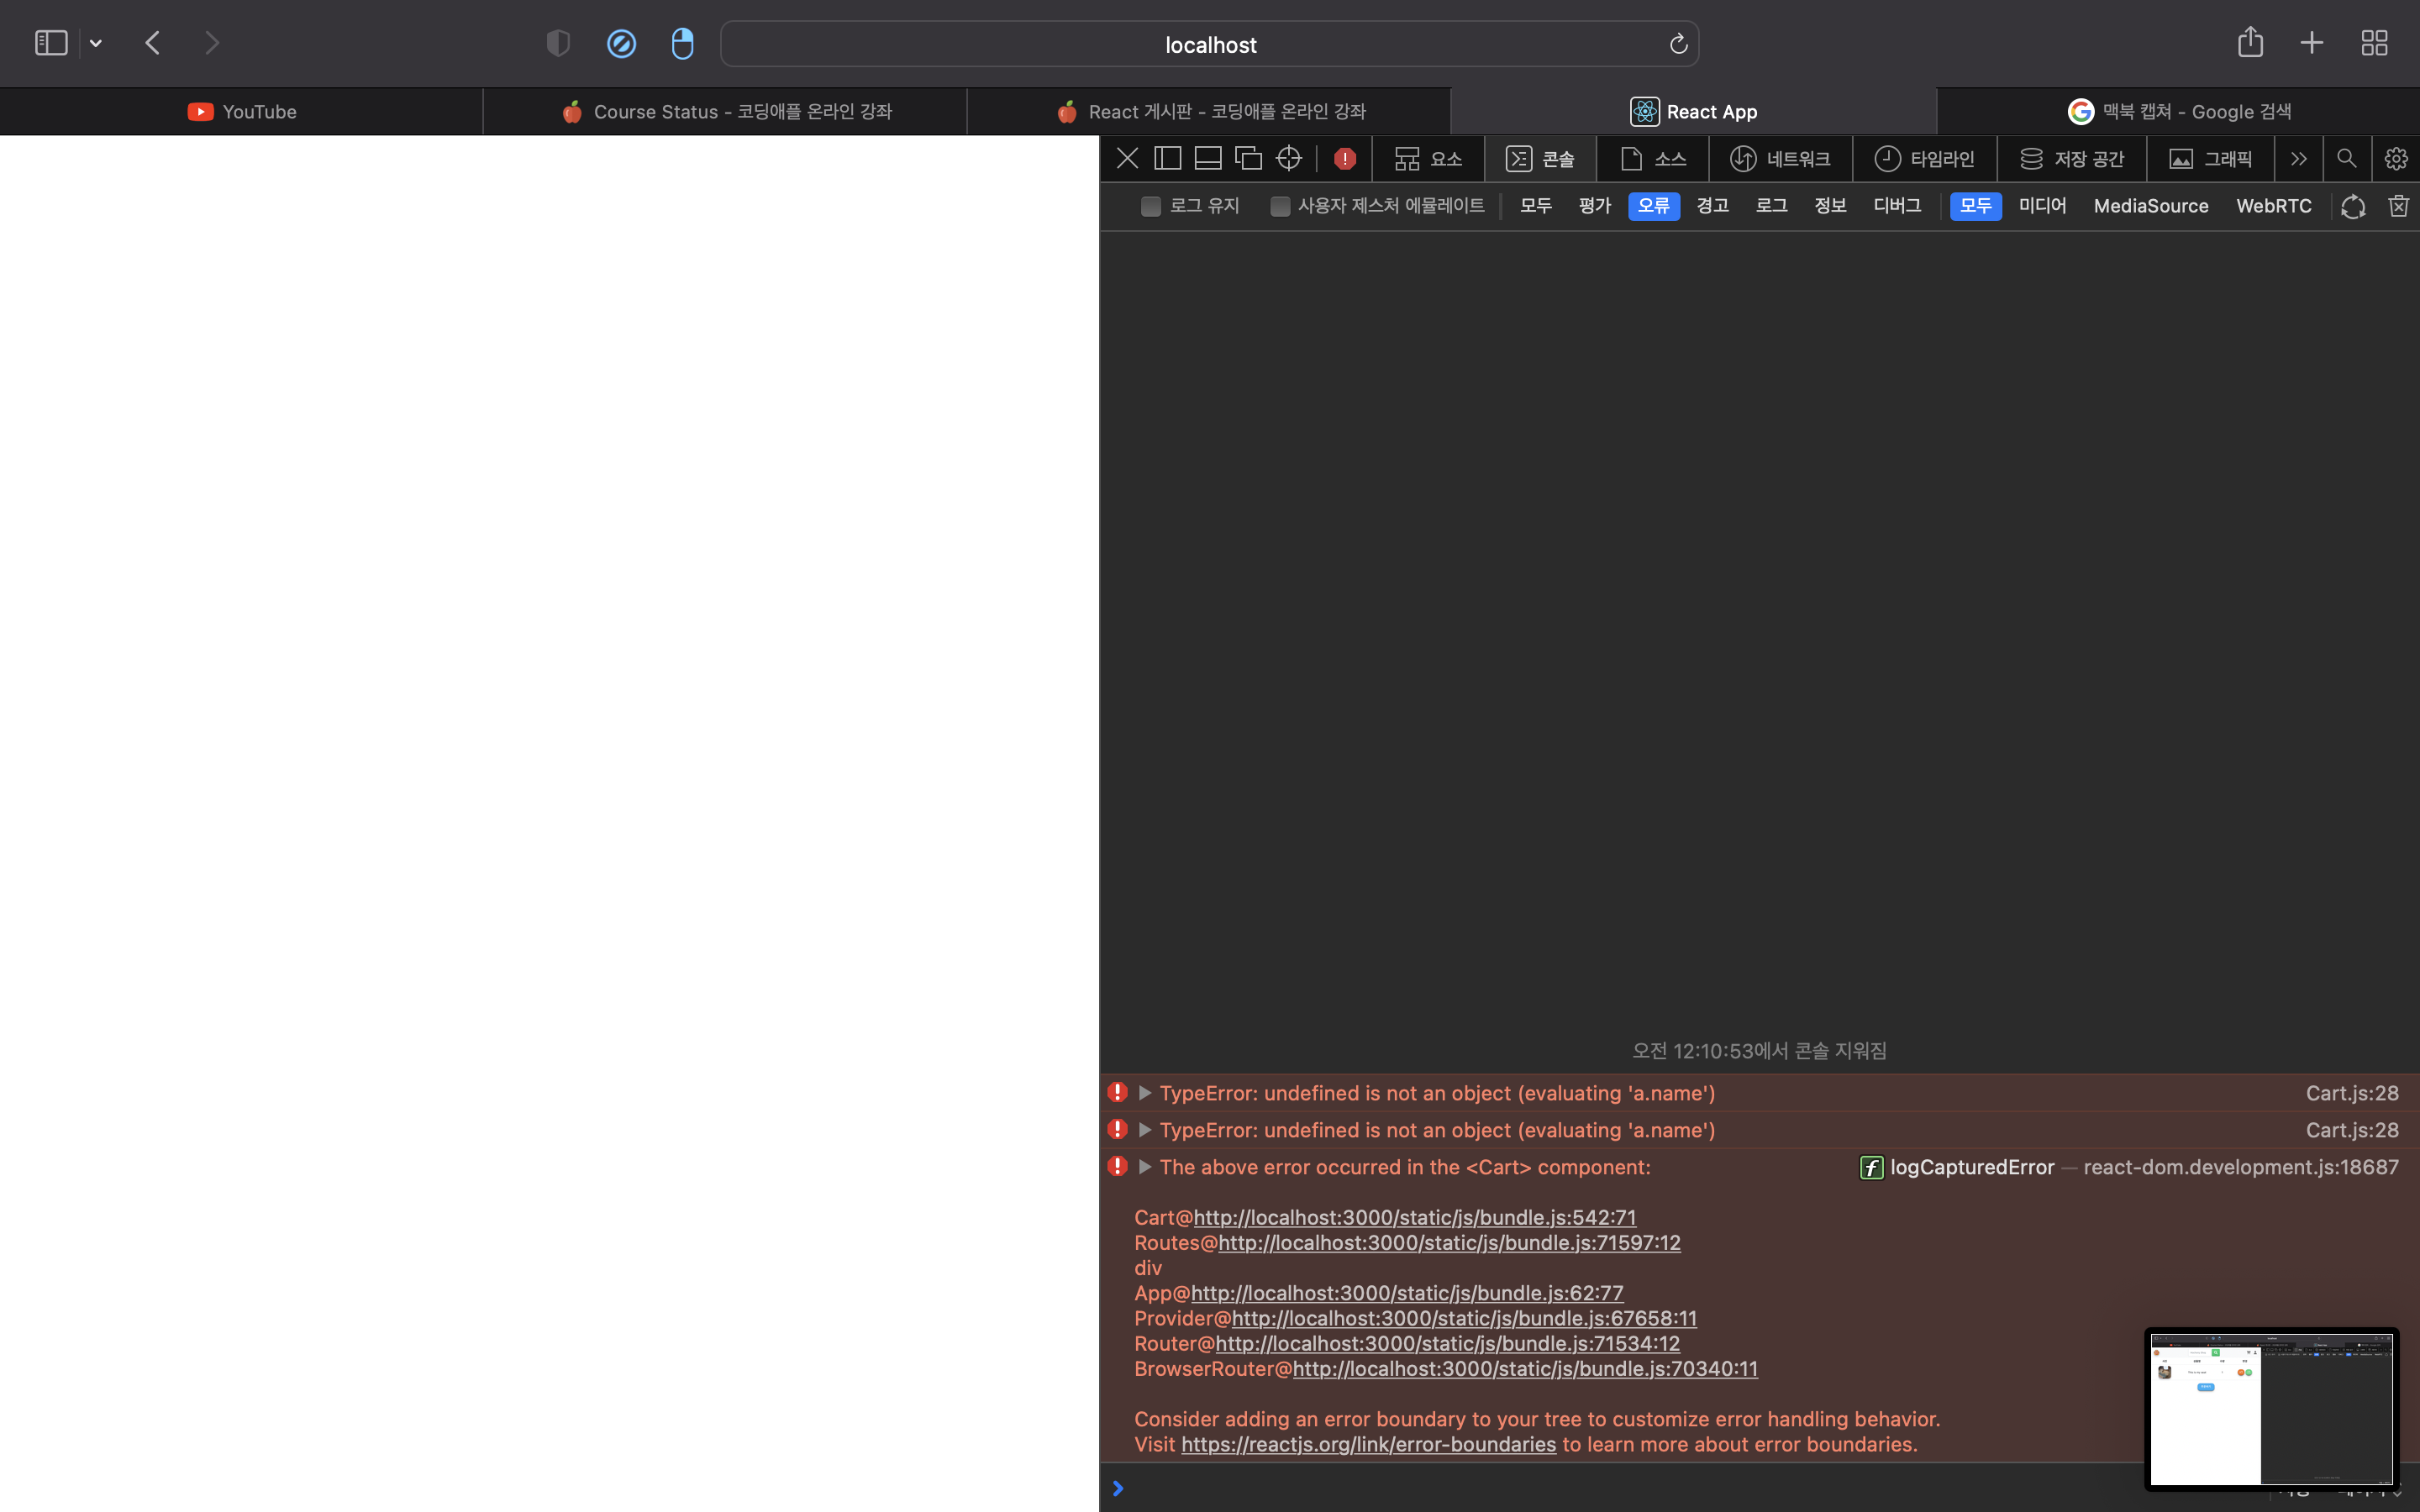
Task: Open Cart.js:28 from second TypeError
Action: [2352, 1130]
